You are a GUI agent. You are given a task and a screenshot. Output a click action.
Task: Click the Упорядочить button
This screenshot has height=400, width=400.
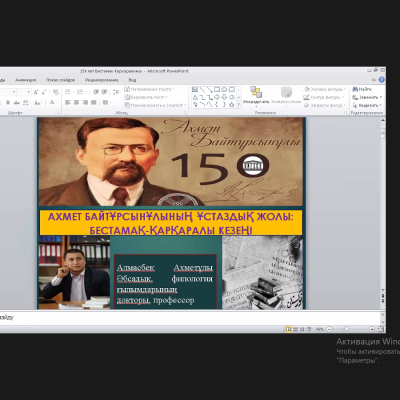click(x=256, y=96)
